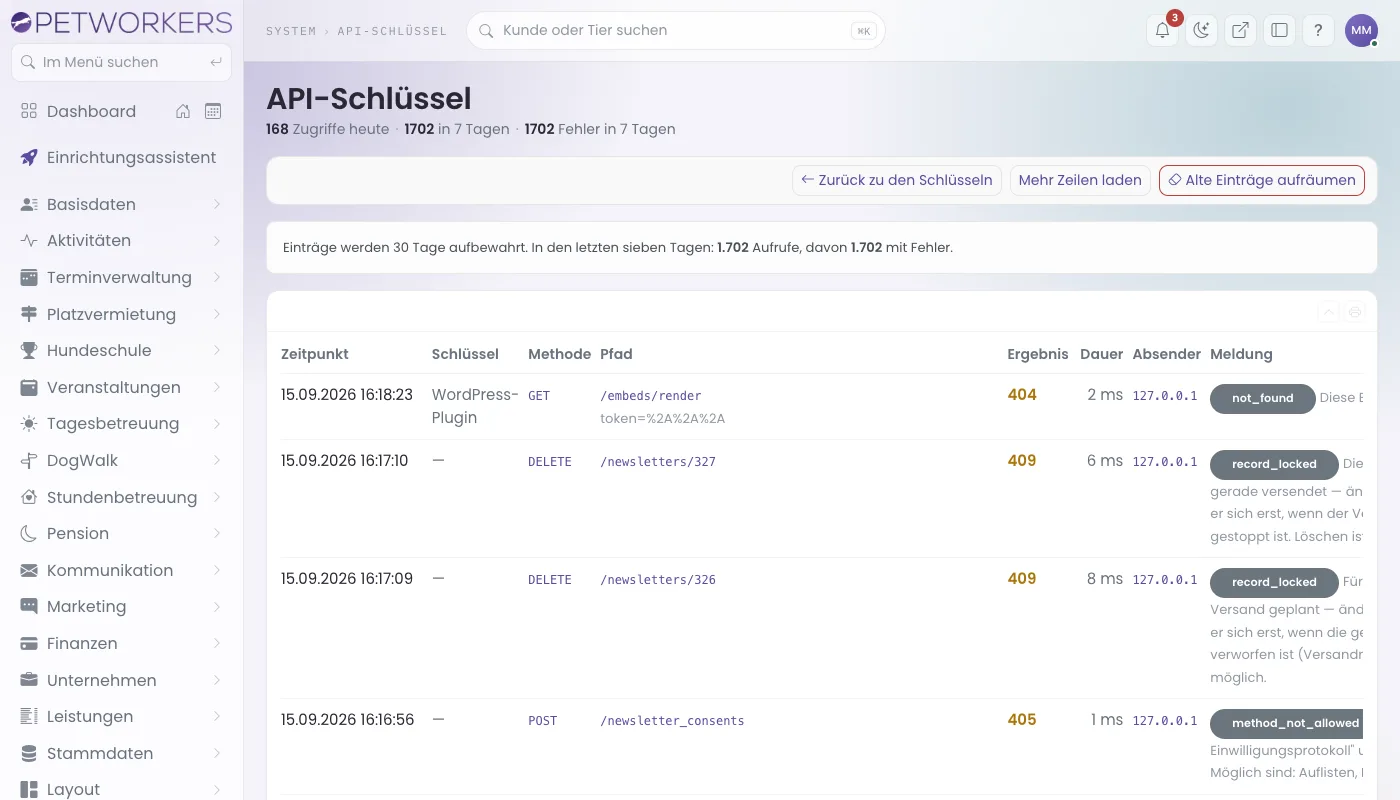This screenshot has height=800, width=1400.
Task: Click the open-in-new-window icon
Action: (1240, 30)
